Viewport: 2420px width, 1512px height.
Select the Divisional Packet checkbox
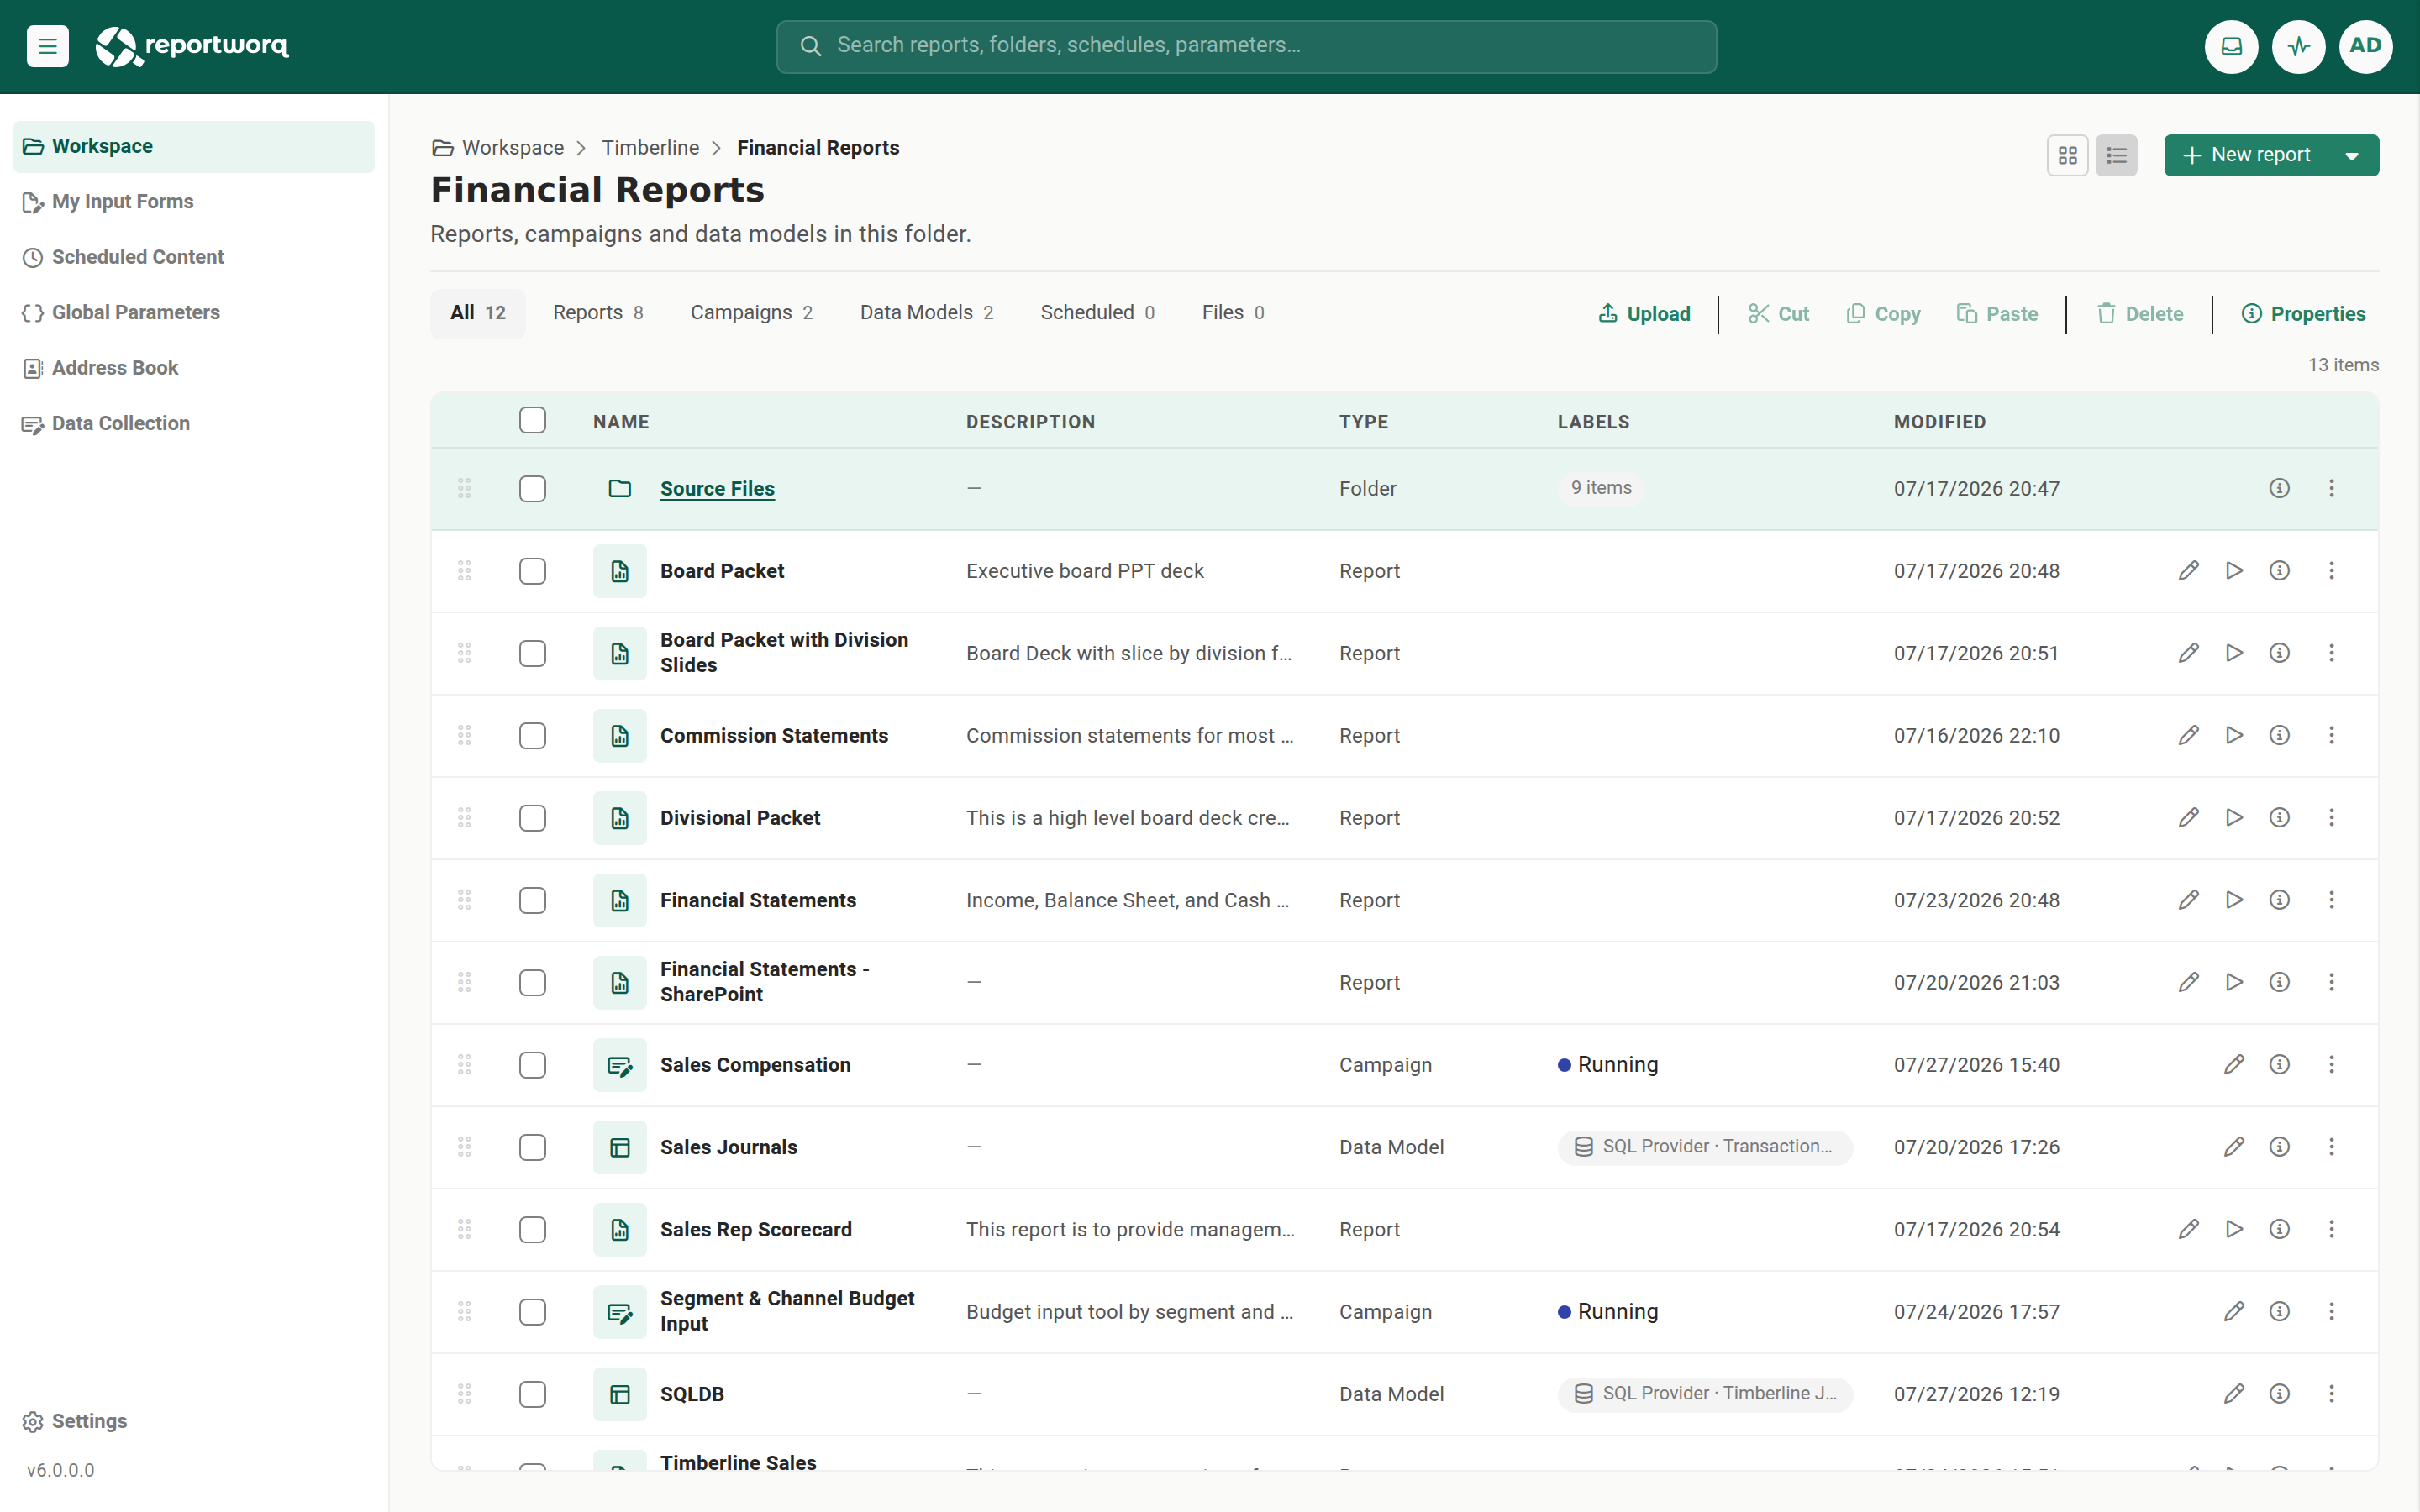tap(532, 818)
